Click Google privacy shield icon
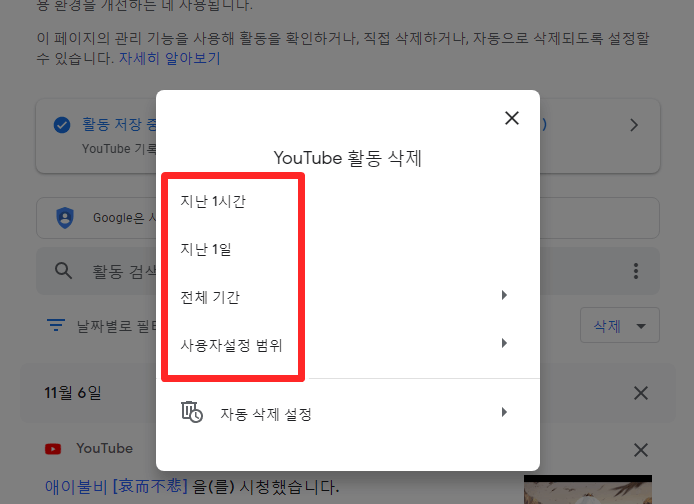This screenshot has width=694, height=504. (x=65, y=218)
